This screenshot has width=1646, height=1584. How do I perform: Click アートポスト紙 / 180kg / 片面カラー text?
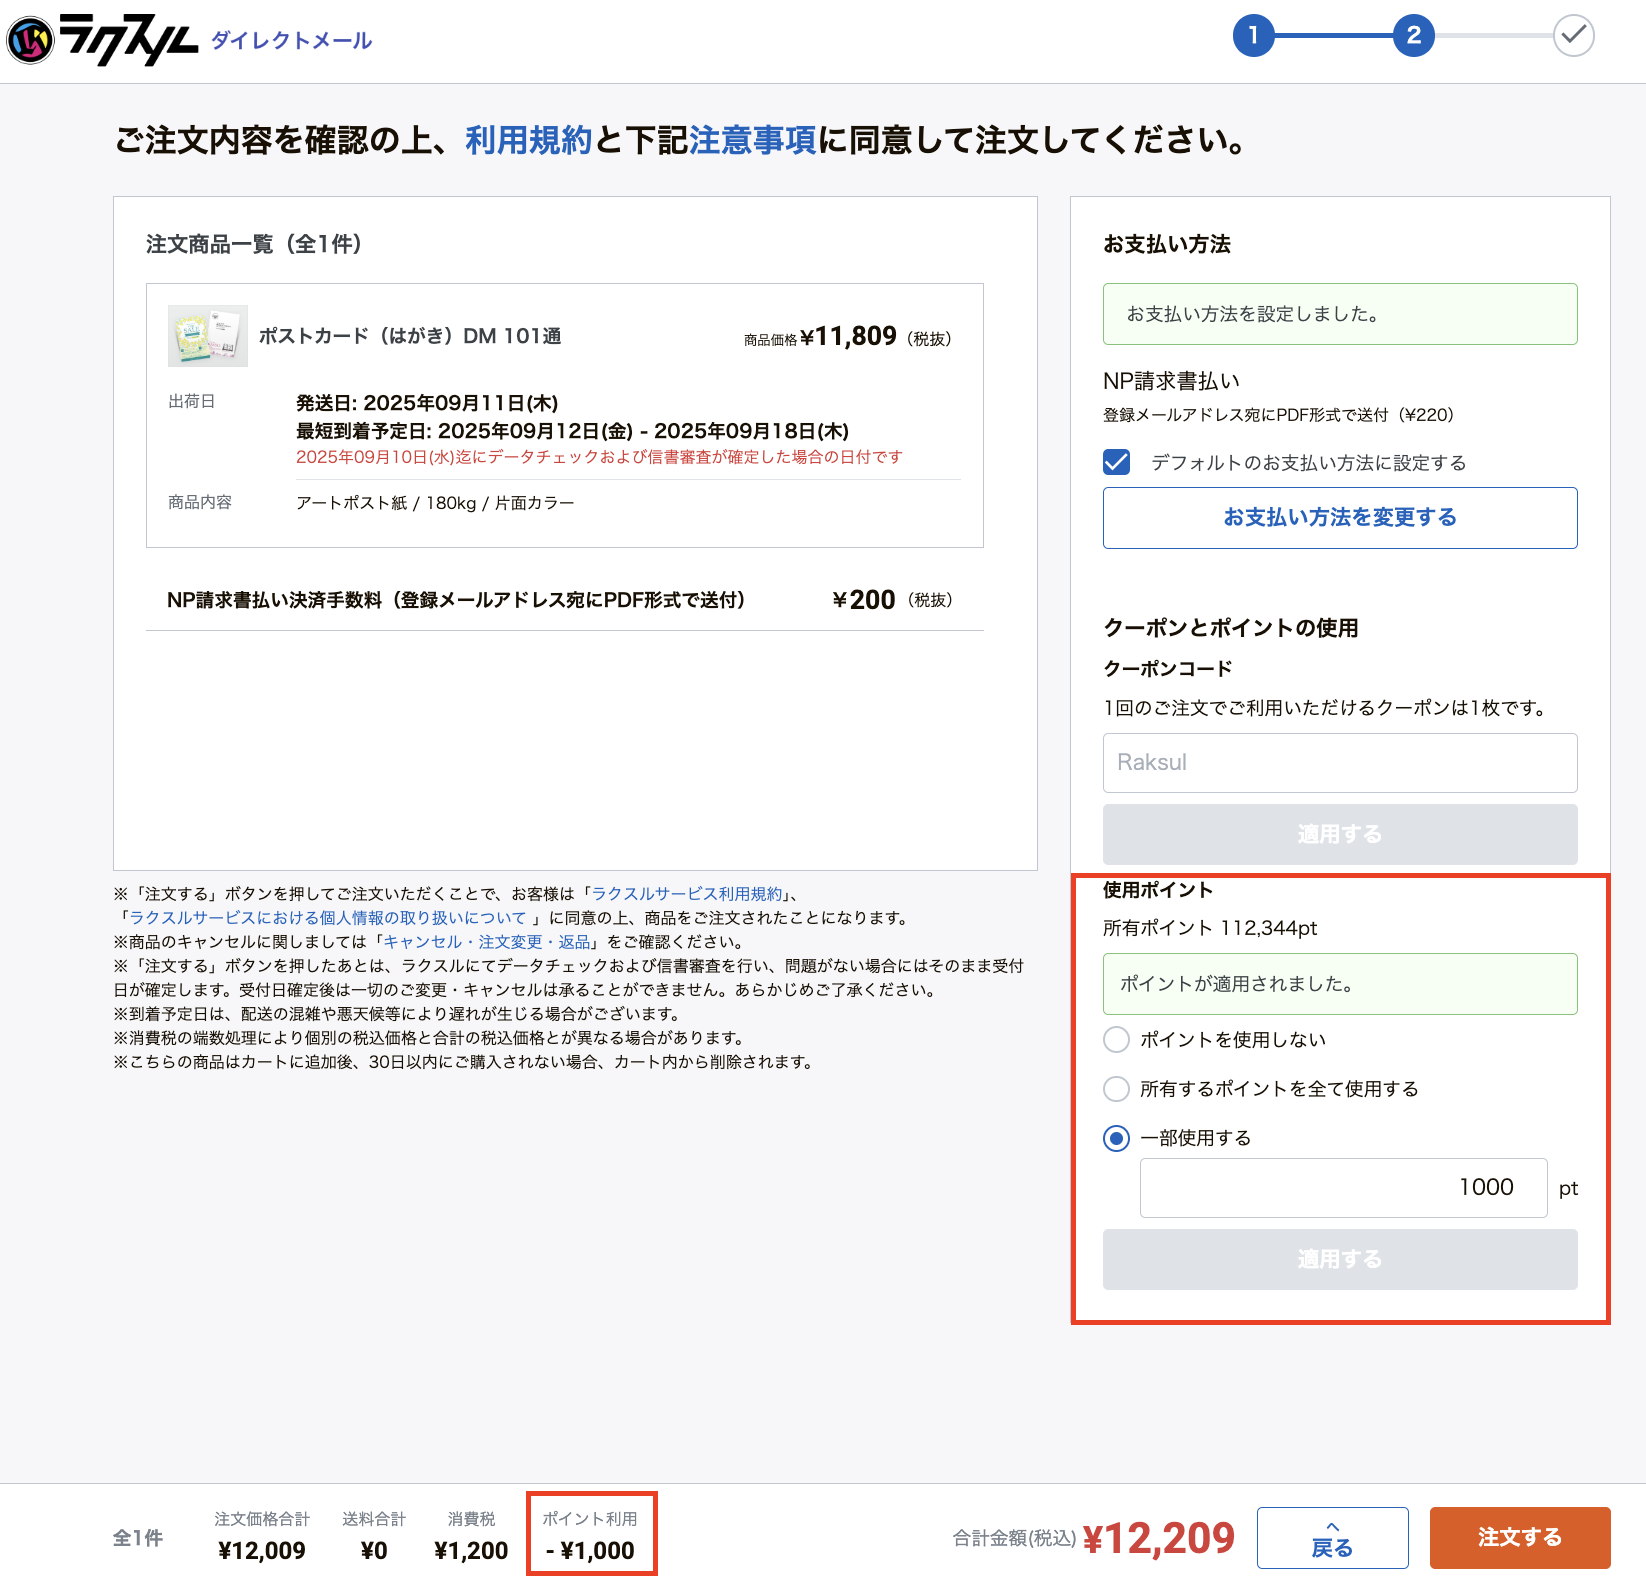click(x=435, y=503)
